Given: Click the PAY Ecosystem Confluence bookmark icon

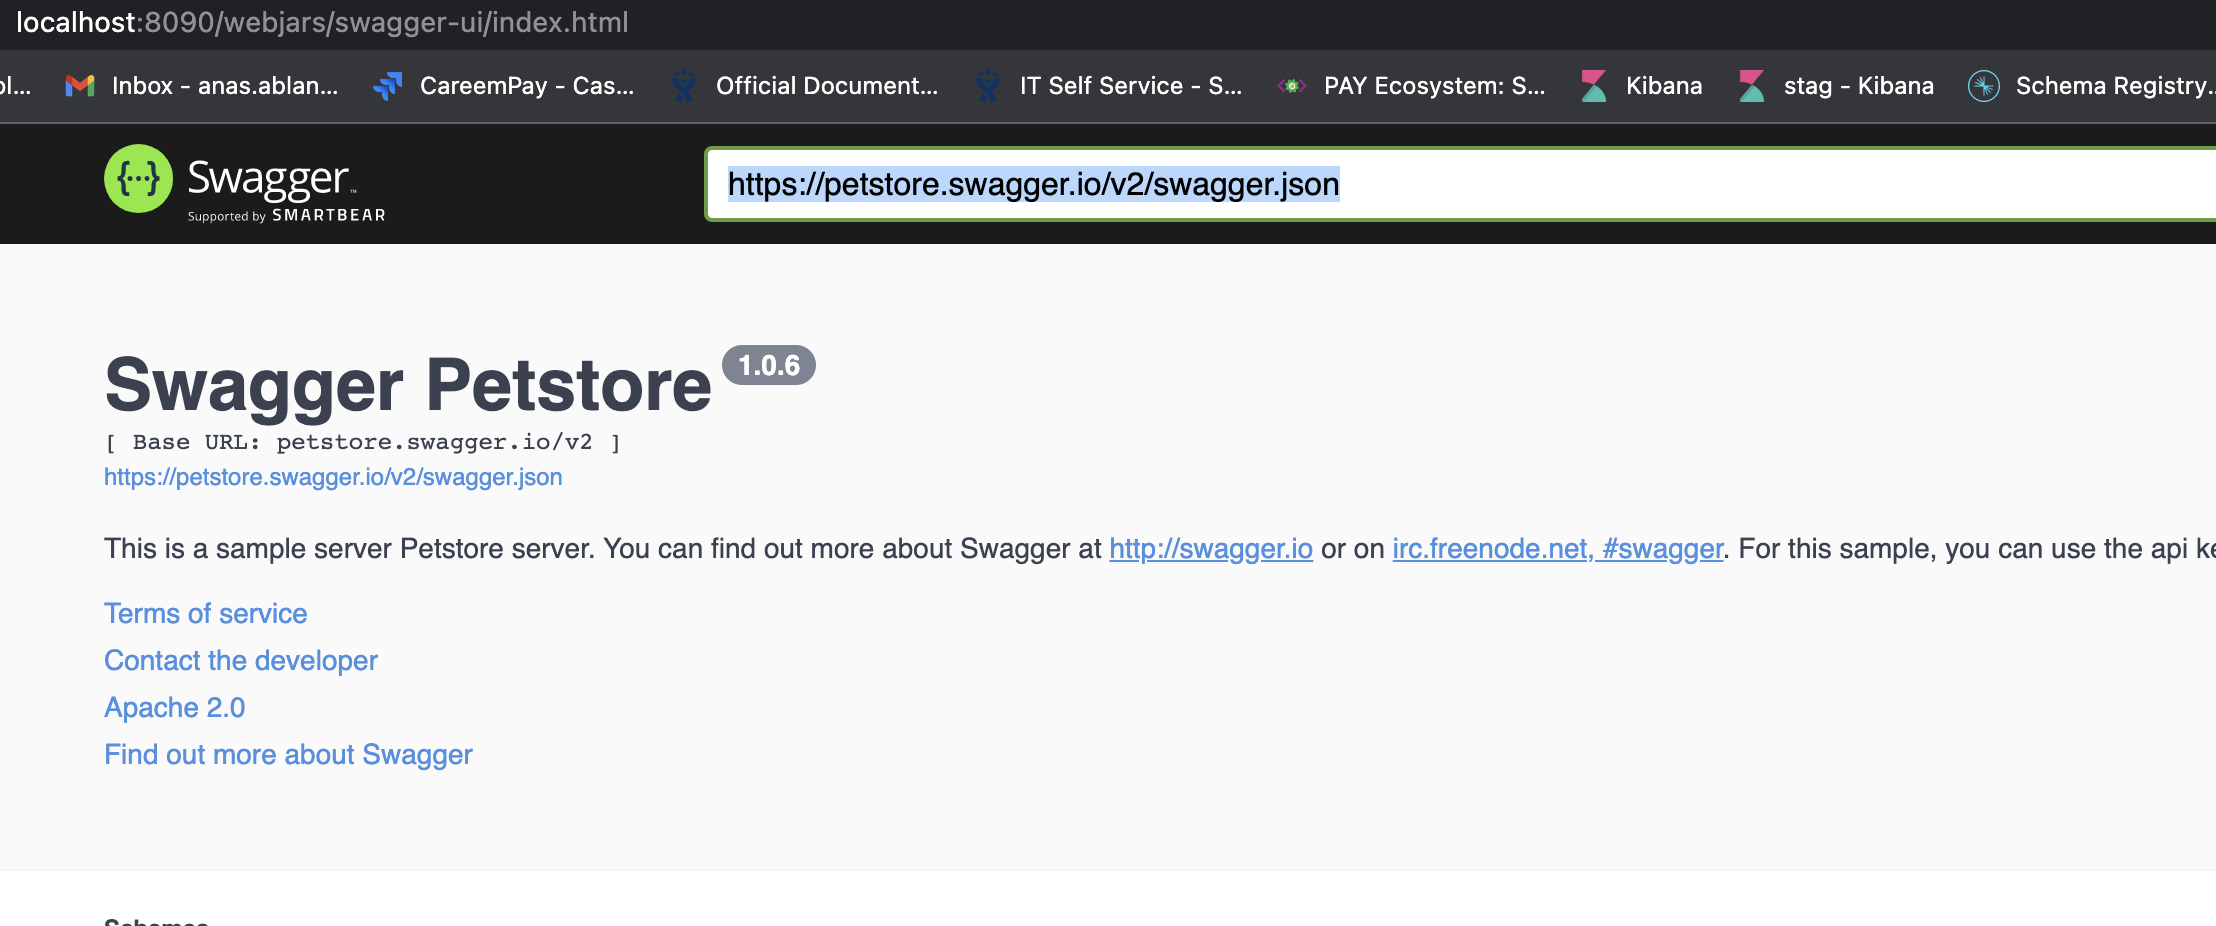Looking at the screenshot, I should 1292,85.
